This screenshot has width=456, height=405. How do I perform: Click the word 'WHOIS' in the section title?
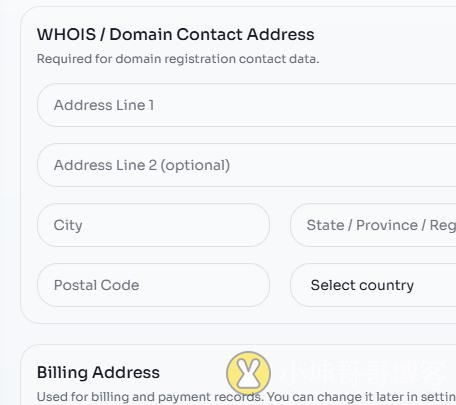tap(67, 34)
